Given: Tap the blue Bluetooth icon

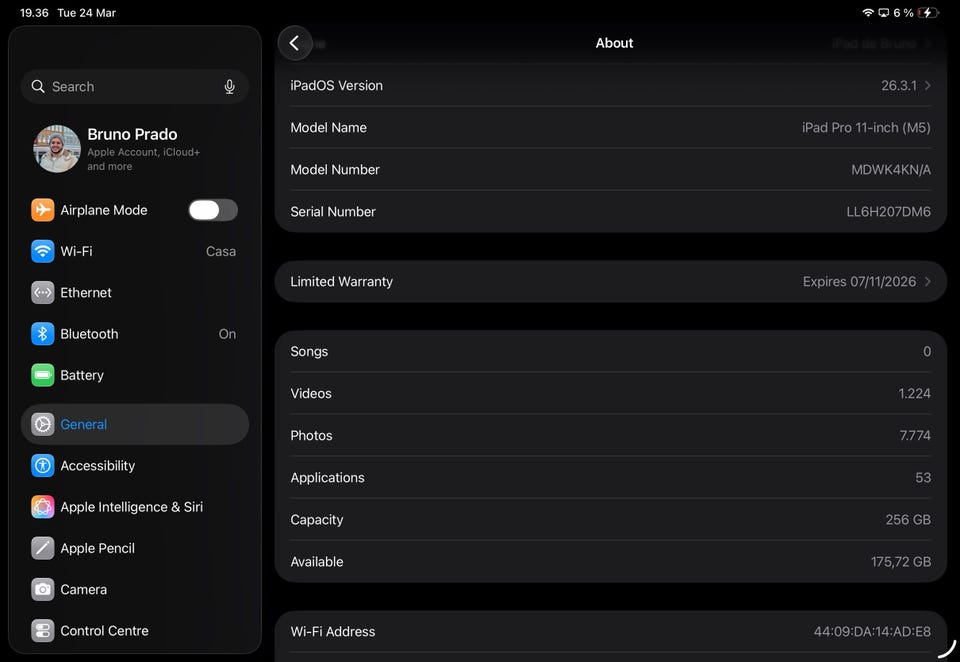Looking at the screenshot, I should [43, 334].
